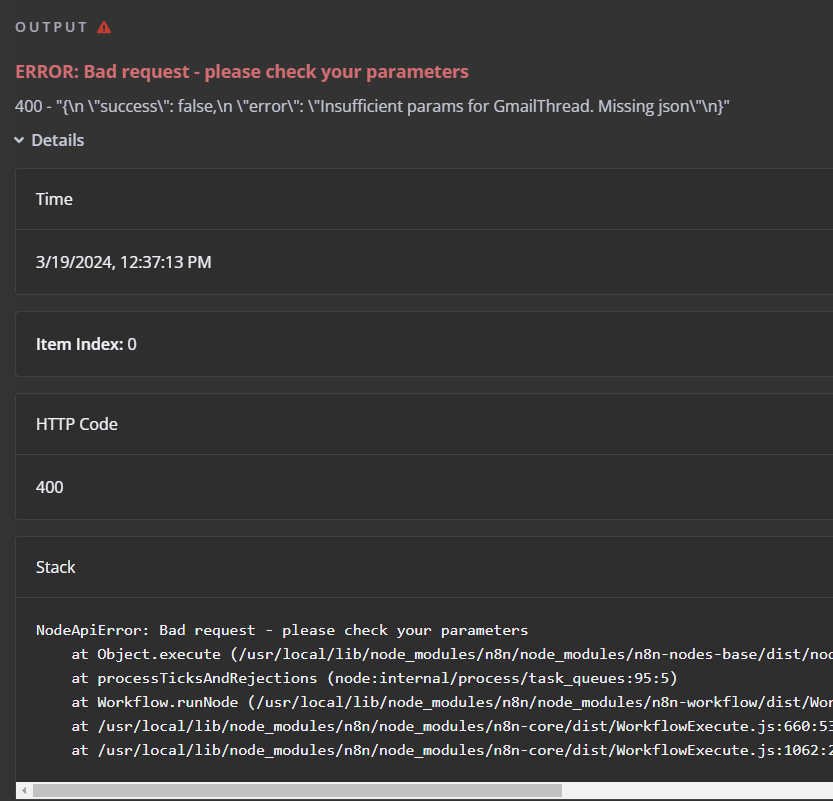Select the 400 HTTP code value

tap(49, 487)
